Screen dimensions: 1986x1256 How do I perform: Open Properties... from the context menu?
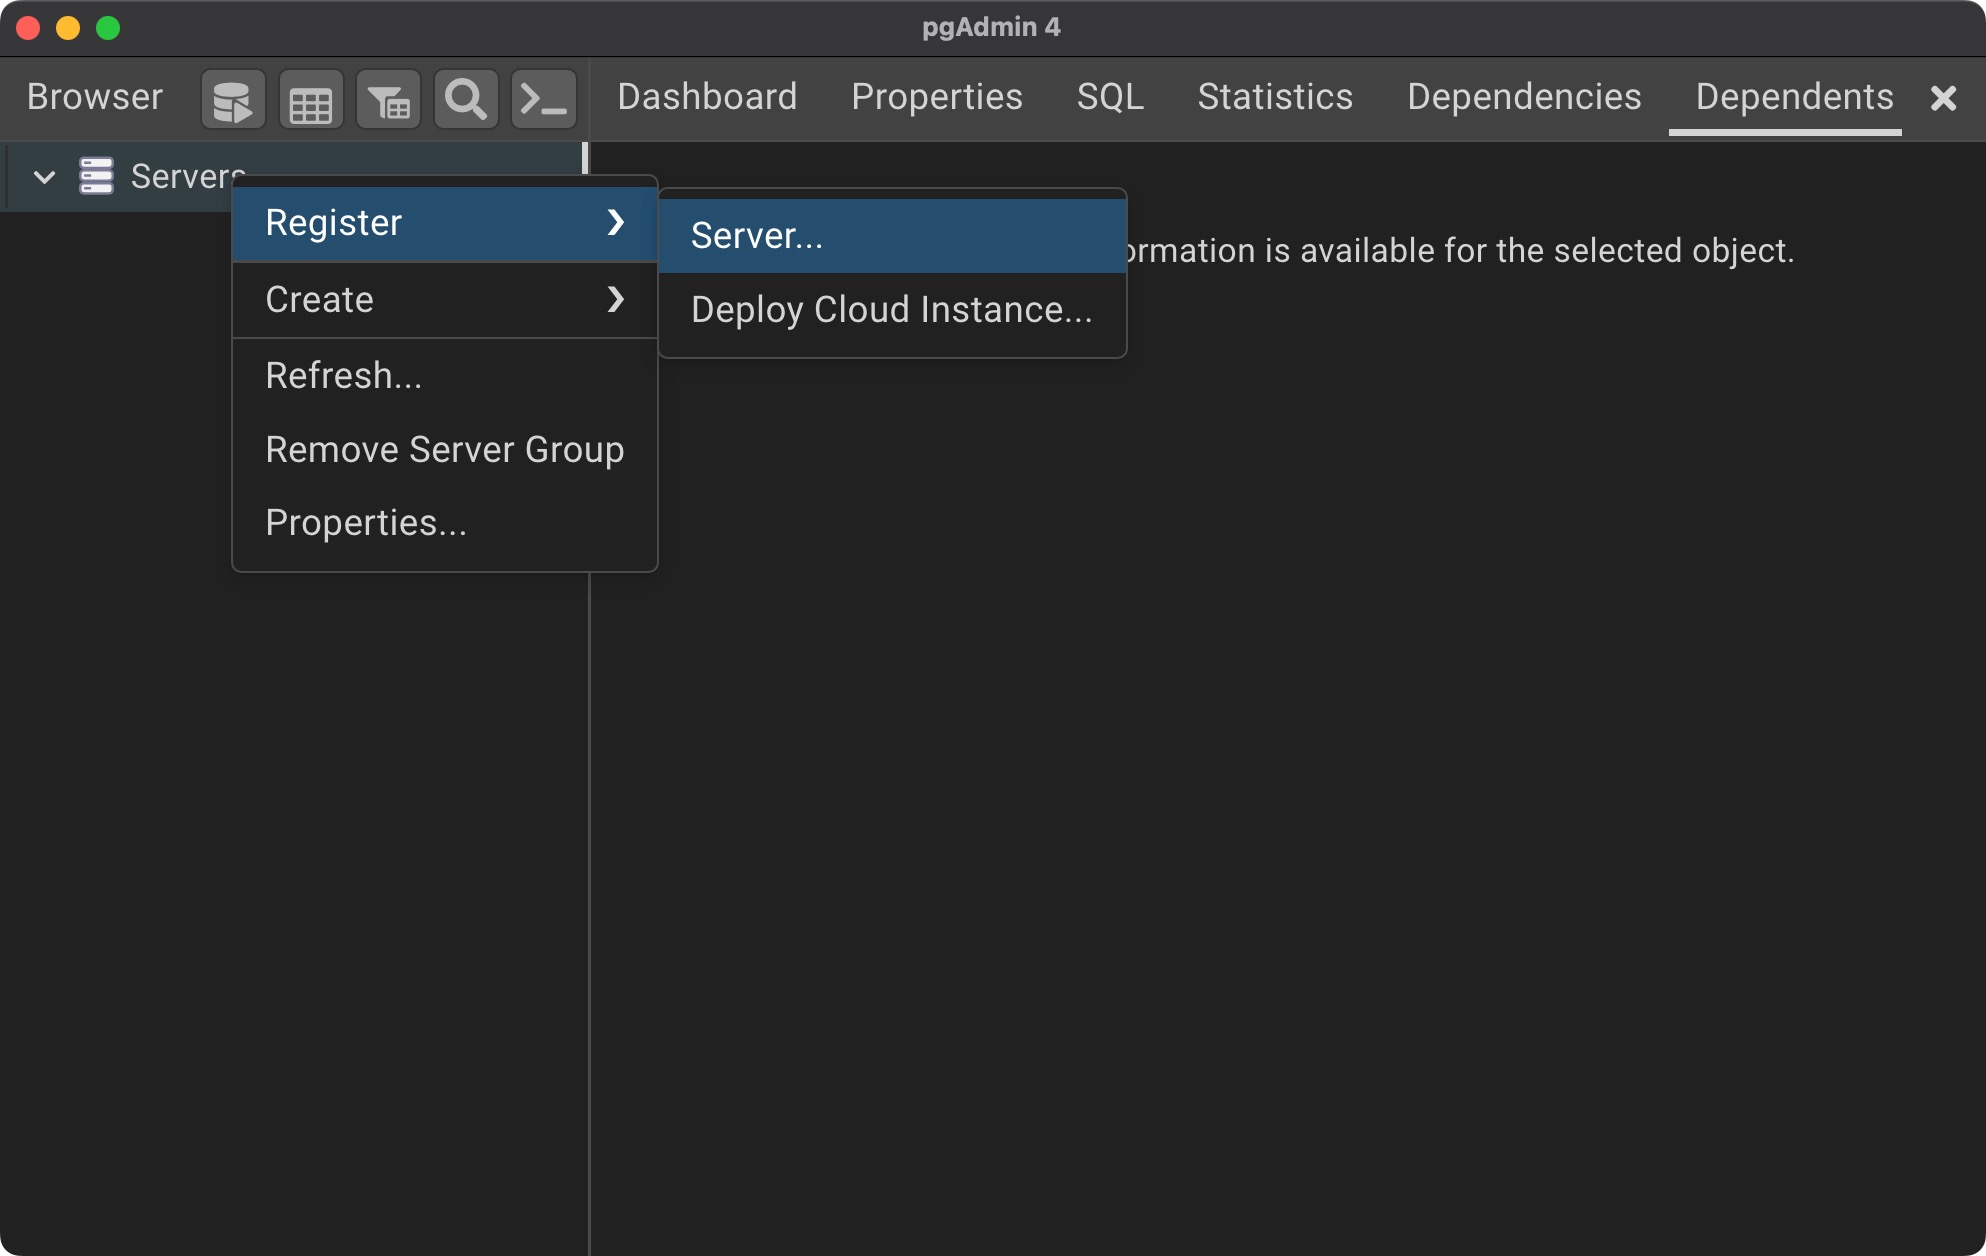(x=366, y=523)
